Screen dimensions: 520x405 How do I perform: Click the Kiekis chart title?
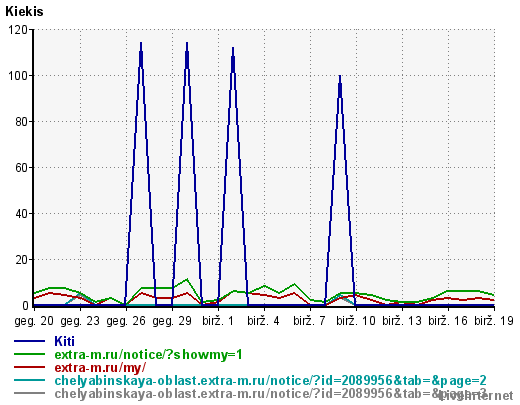(24, 11)
